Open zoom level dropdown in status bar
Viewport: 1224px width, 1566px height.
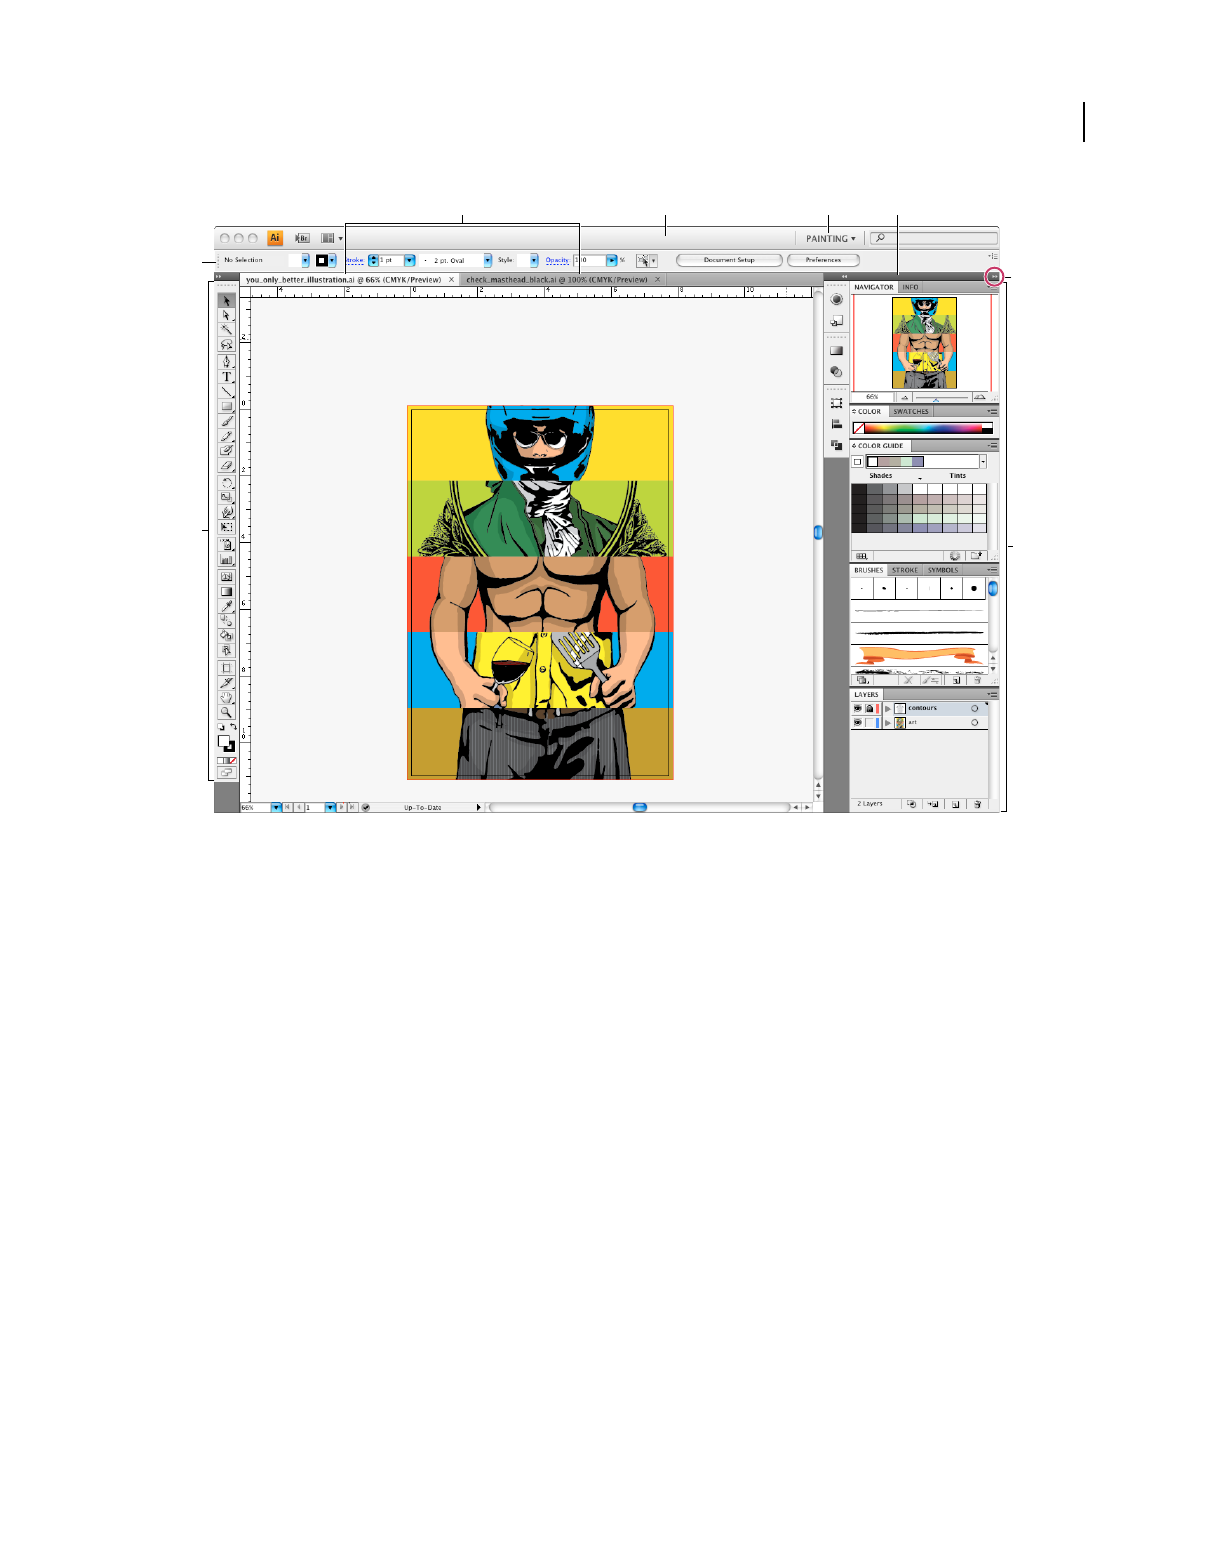pos(276,807)
